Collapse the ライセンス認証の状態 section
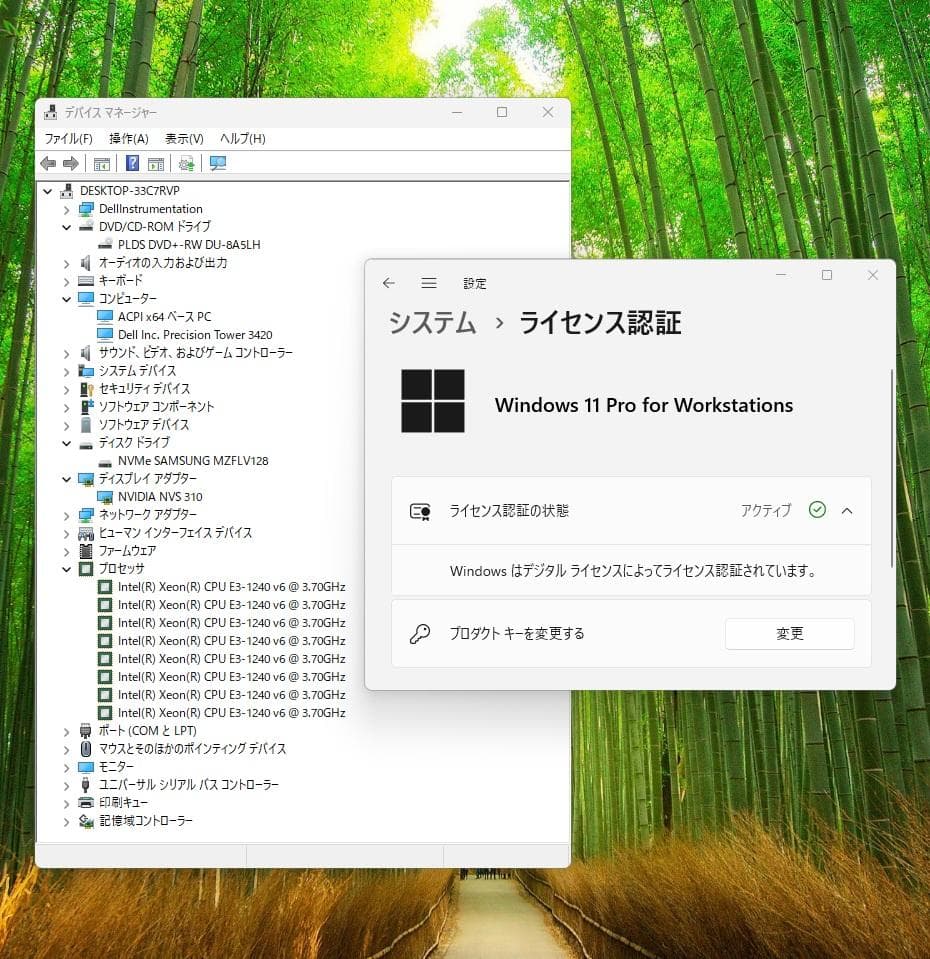This screenshot has height=959, width=930. point(847,511)
